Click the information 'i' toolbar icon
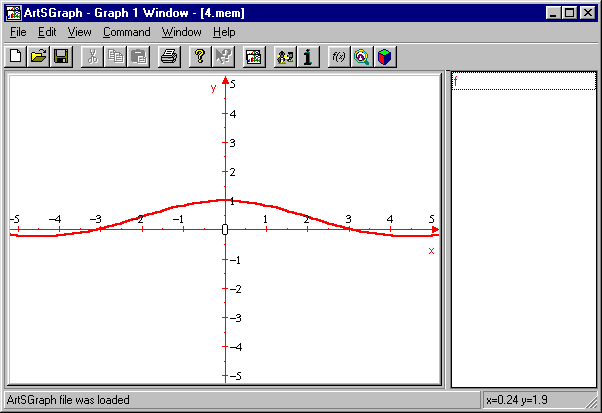Screen dimensions: 602x413 point(309,57)
